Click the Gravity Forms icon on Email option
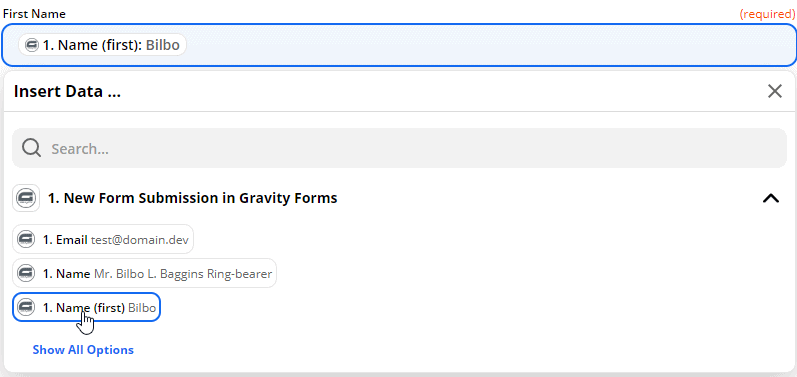This screenshot has height=377, width=797. [26, 239]
